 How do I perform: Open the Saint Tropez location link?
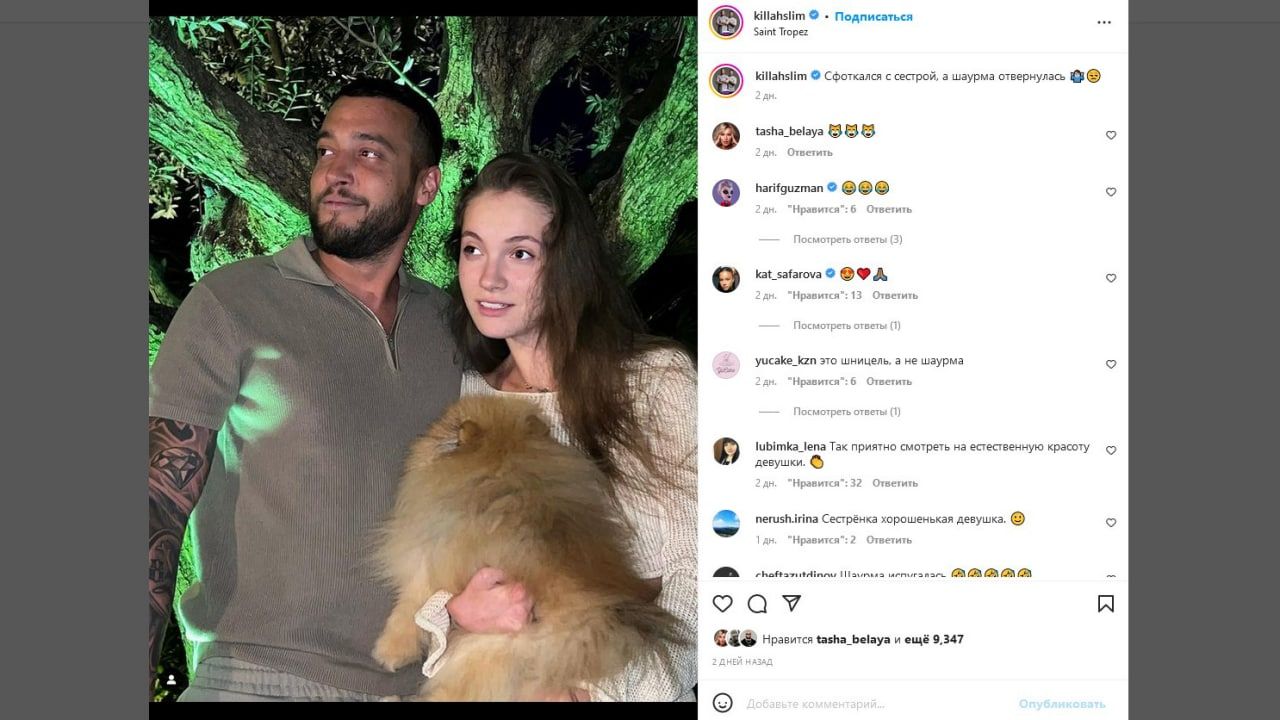[780, 32]
